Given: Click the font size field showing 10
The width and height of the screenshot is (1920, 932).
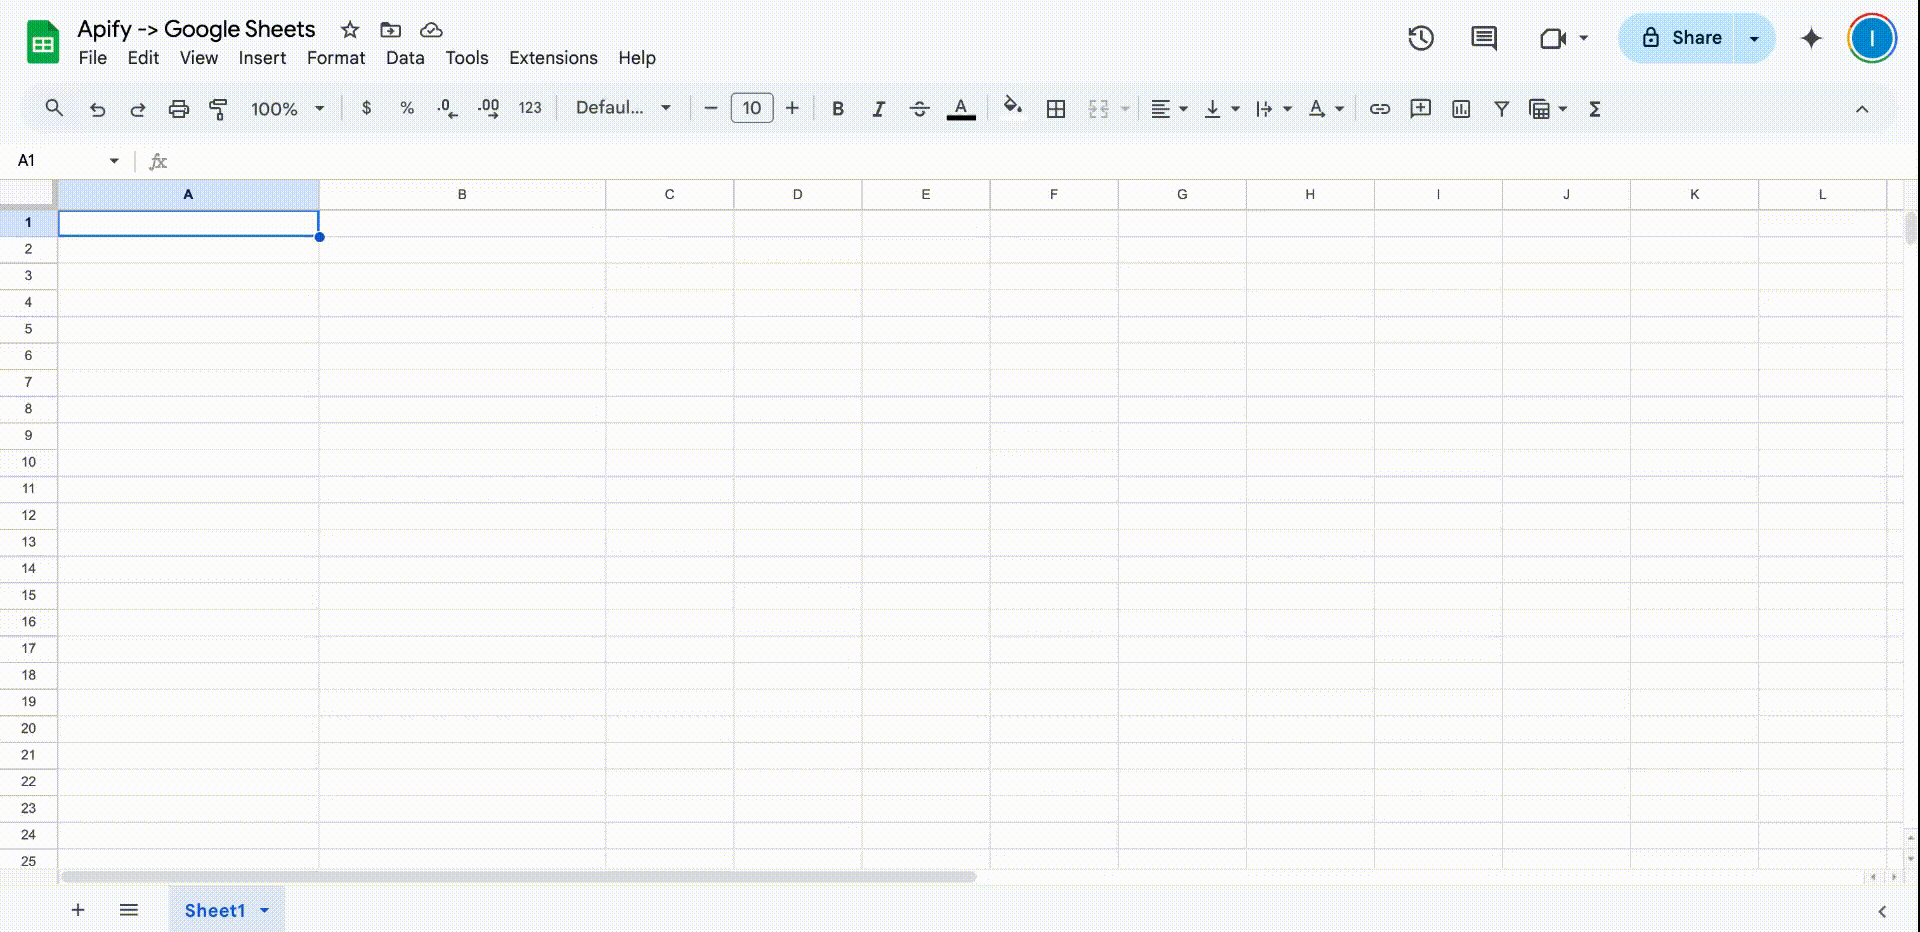Looking at the screenshot, I should [752, 108].
